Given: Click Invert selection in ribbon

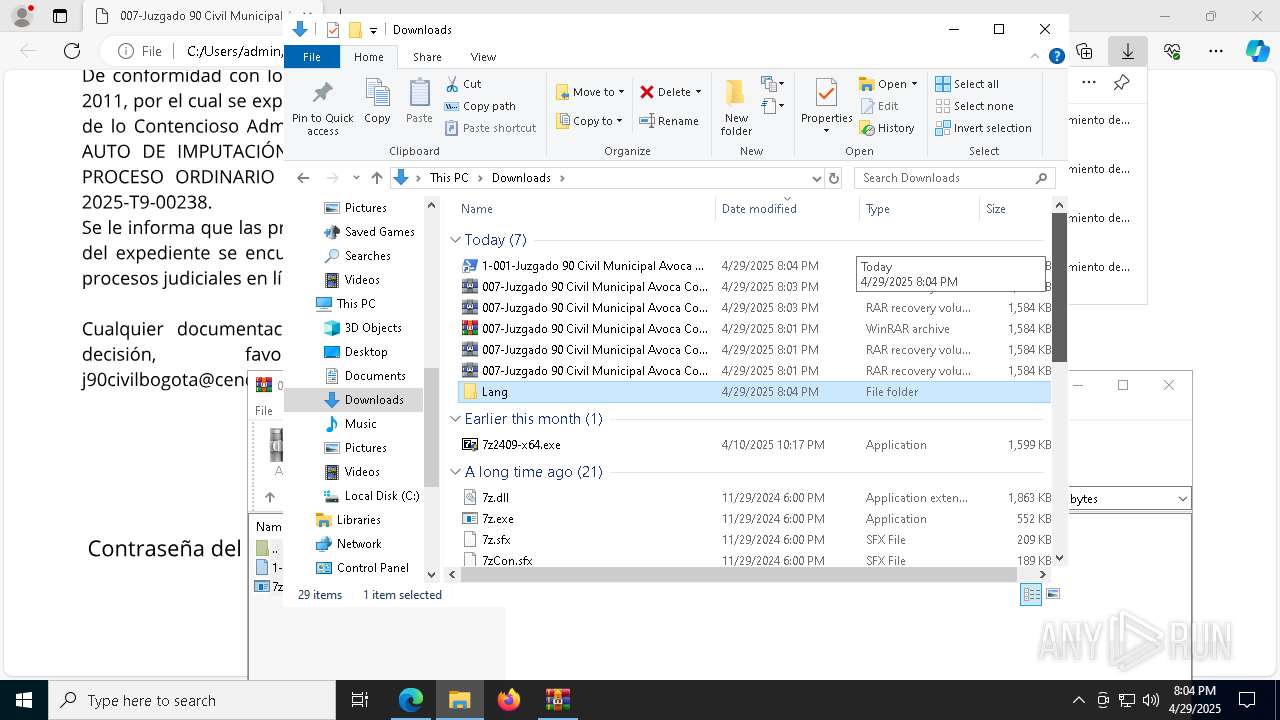Looking at the screenshot, I should tap(984, 128).
